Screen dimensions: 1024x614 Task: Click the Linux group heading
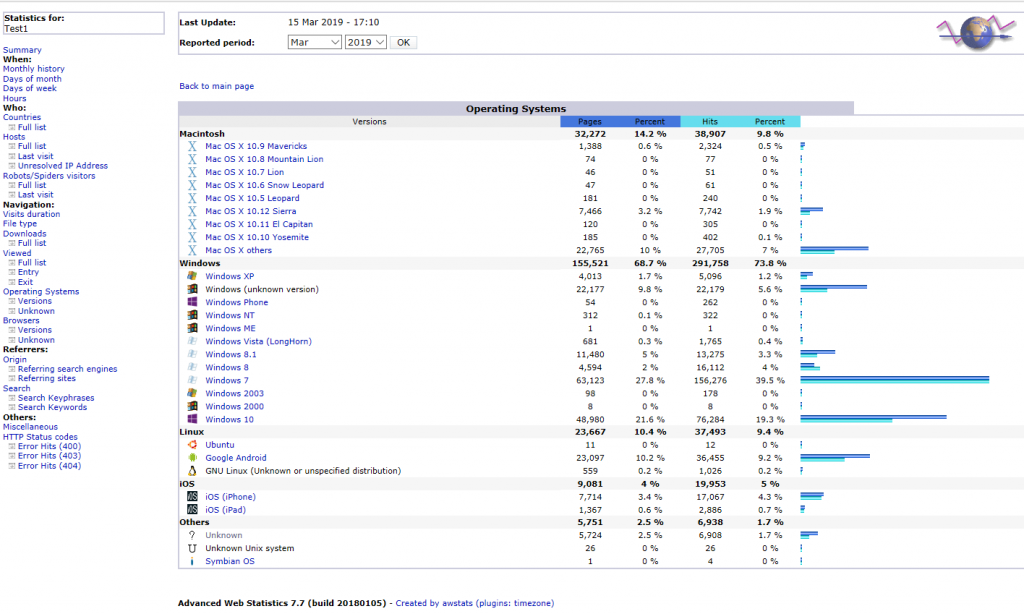click(x=191, y=432)
